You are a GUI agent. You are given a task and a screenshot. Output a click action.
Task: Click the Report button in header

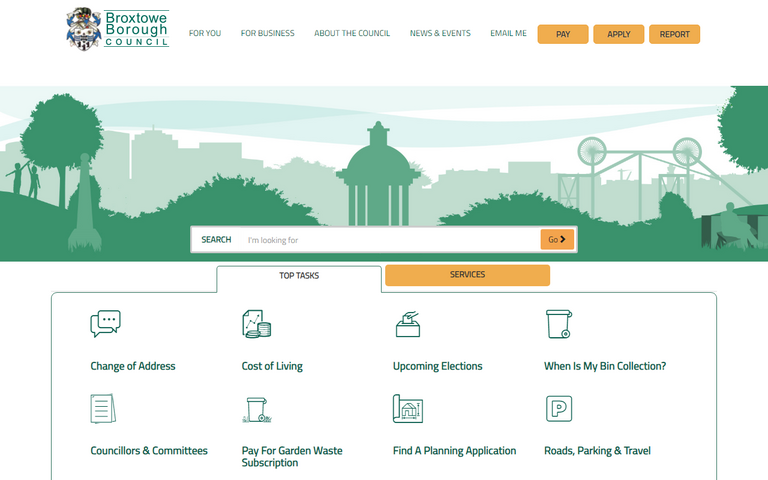[x=674, y=34]
